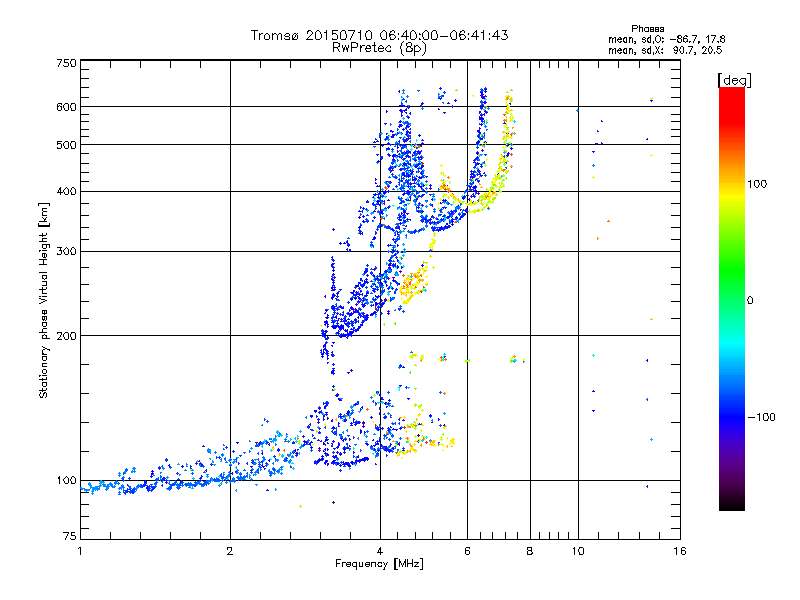Screen dimensions: 800x600
Task: Click the '[deg]' colorbar unit label
Action: click(x=734, y=80)
